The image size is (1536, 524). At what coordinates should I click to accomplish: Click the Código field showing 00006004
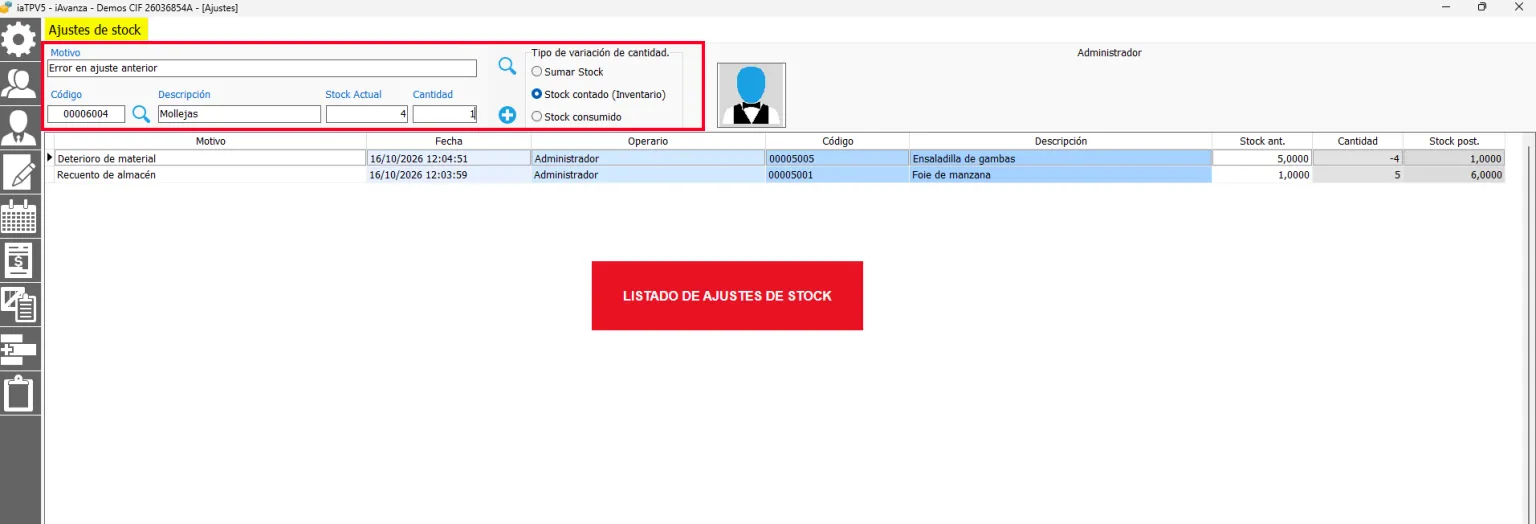coord(86,114)
